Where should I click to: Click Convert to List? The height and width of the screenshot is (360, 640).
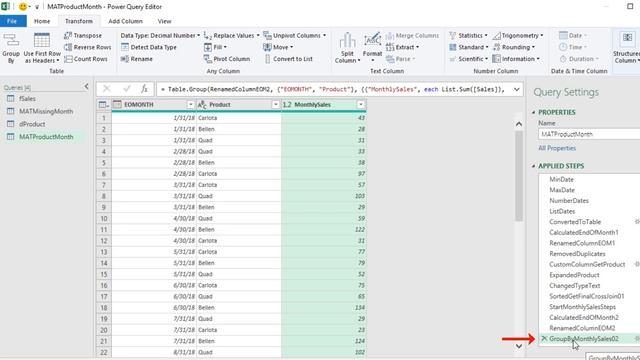(288, 59)
